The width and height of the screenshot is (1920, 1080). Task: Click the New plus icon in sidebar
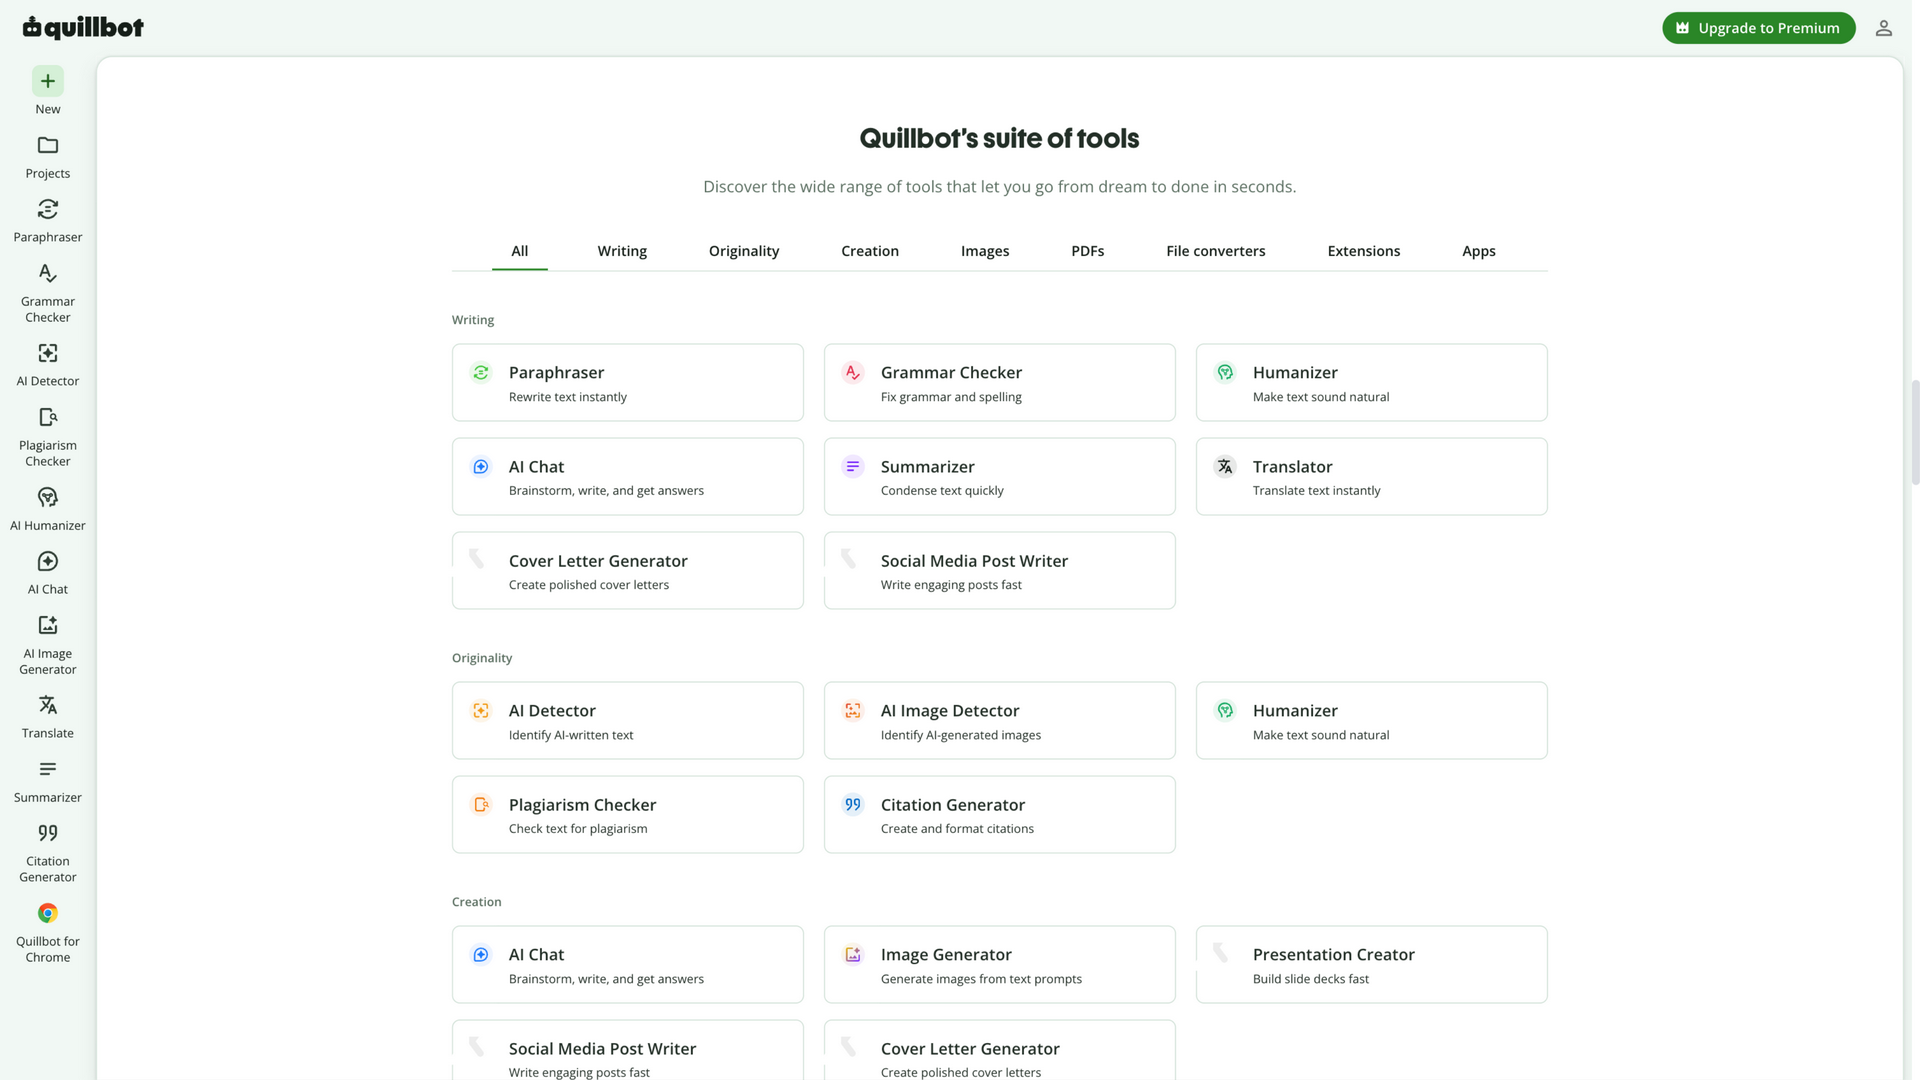(x=47, y=81)
